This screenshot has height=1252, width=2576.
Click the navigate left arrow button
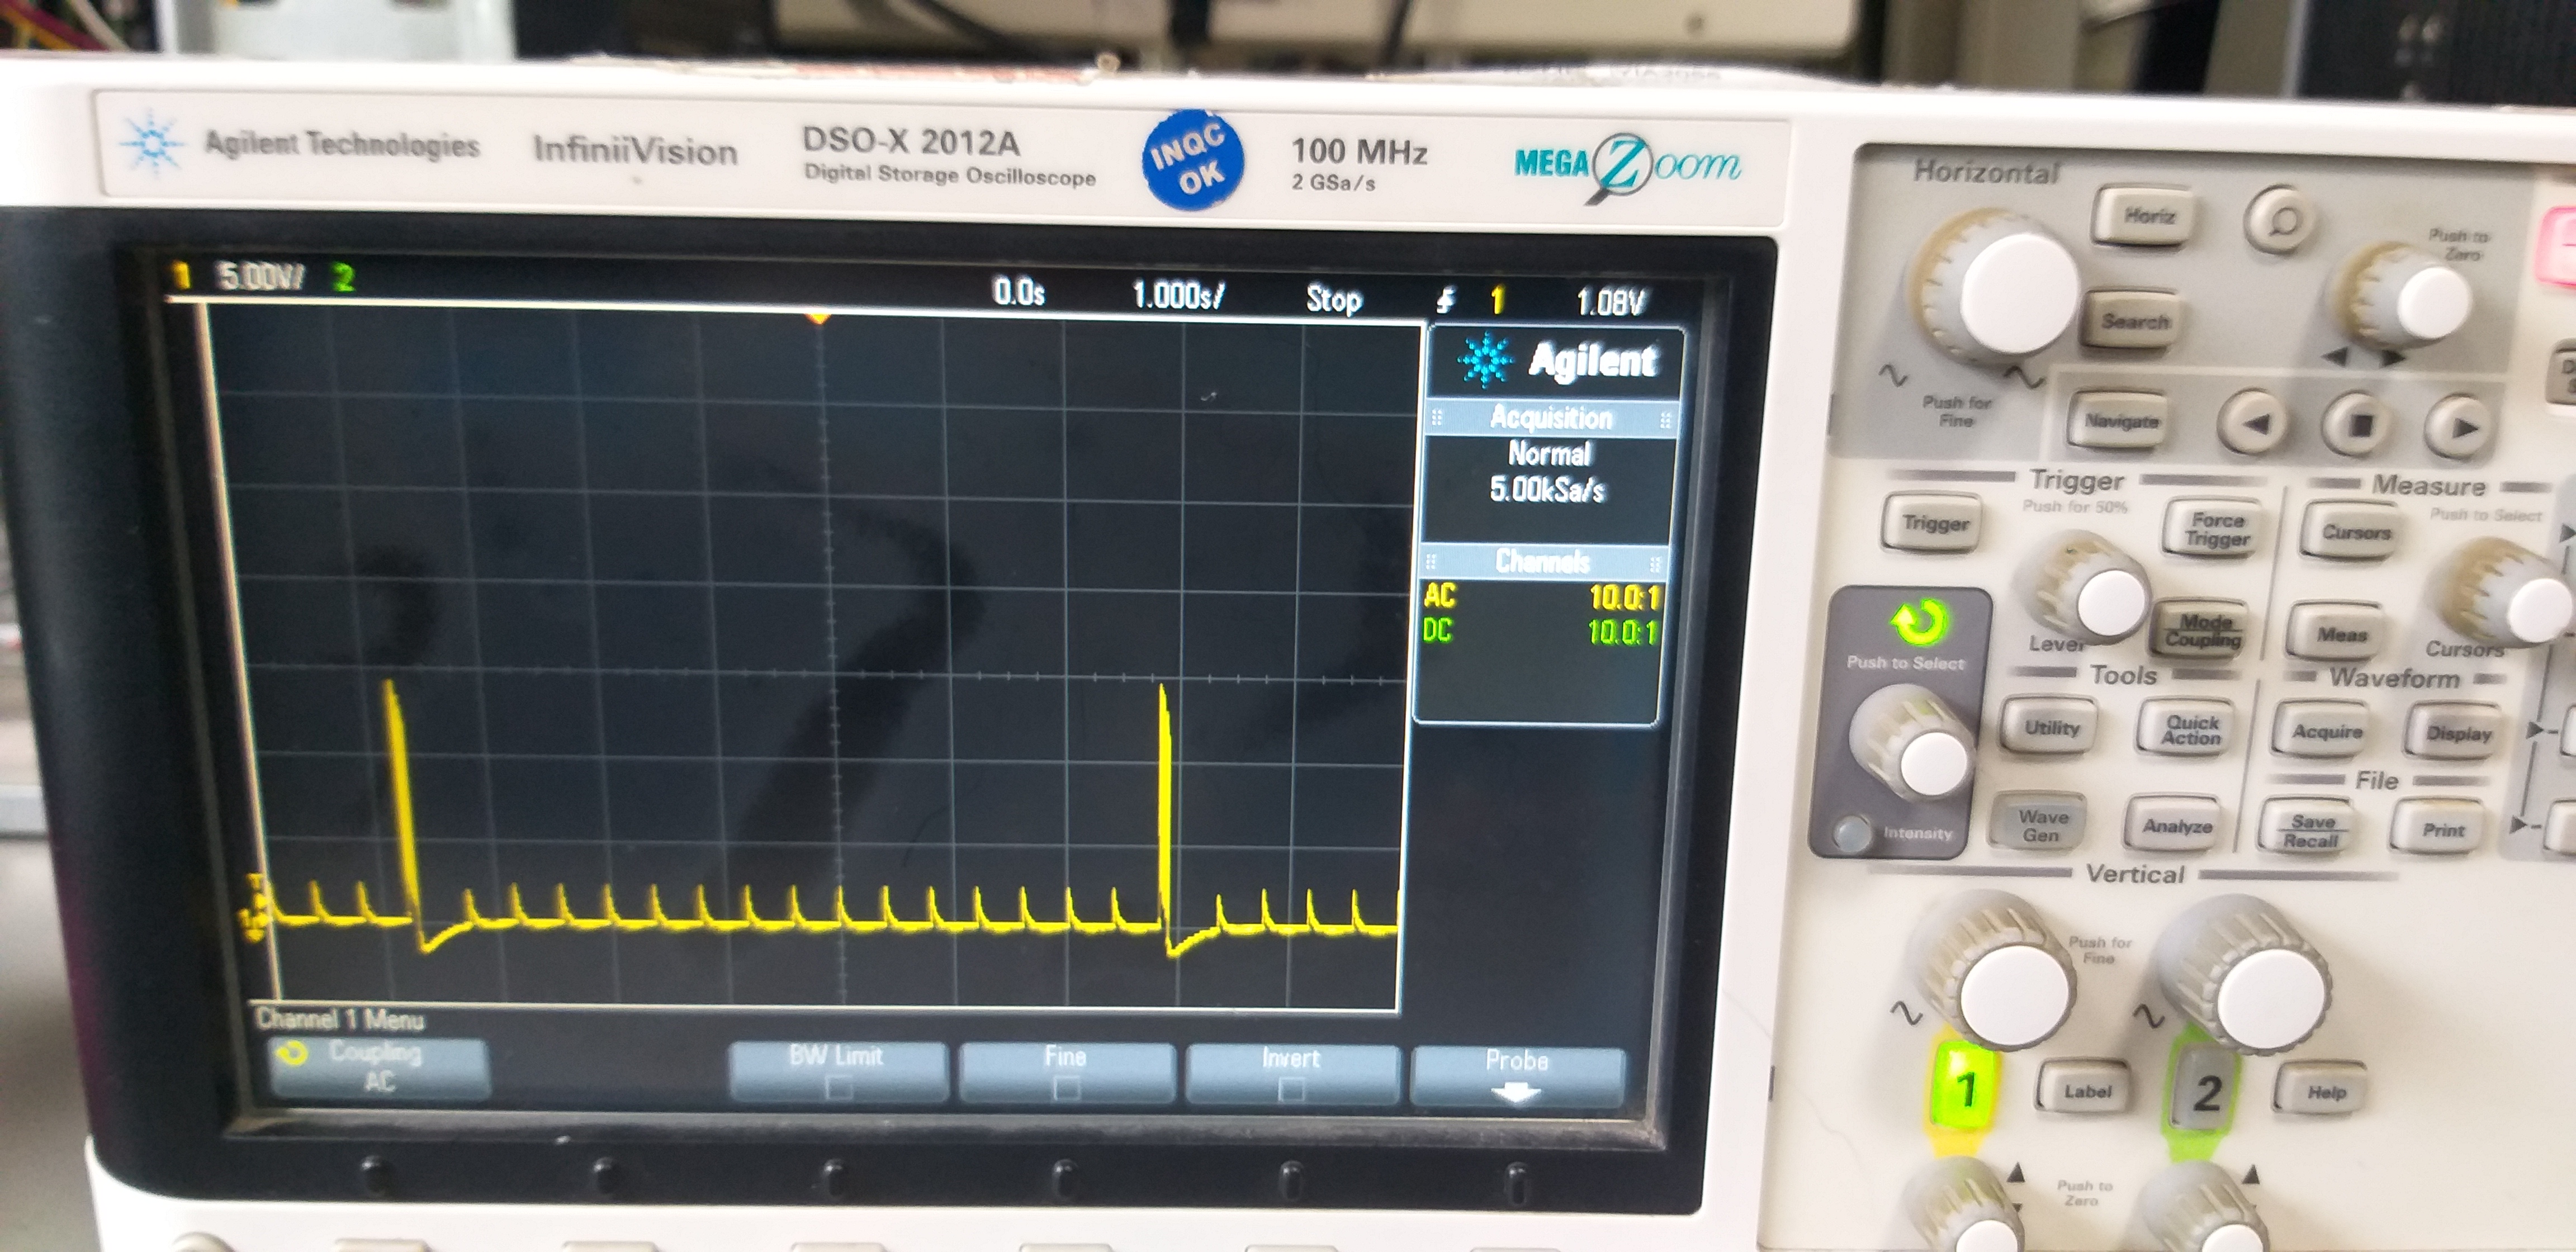click(x=2252, y=423)
